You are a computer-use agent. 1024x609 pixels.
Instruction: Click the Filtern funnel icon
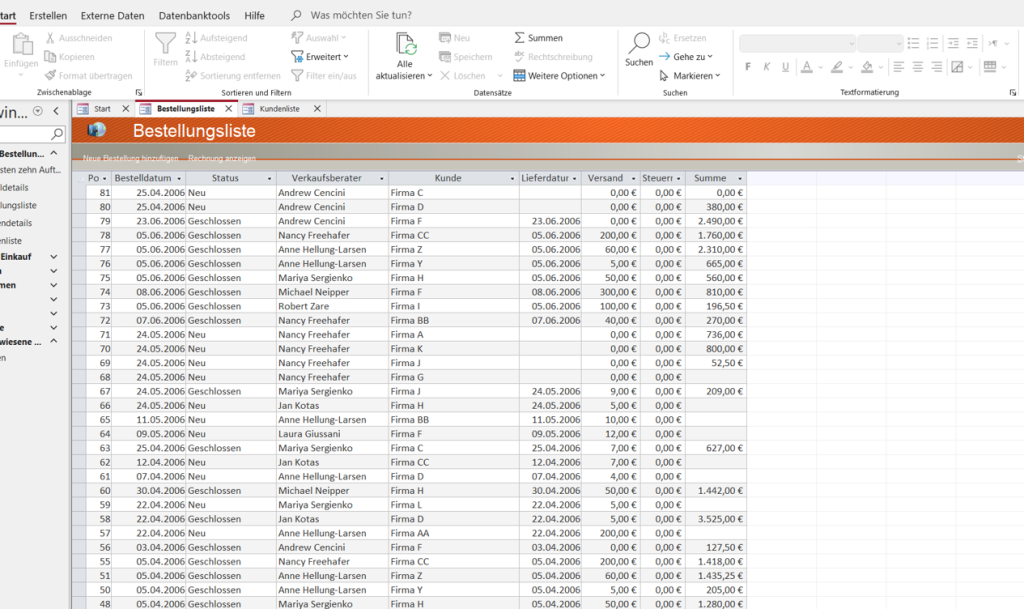[x=165, y=43]
